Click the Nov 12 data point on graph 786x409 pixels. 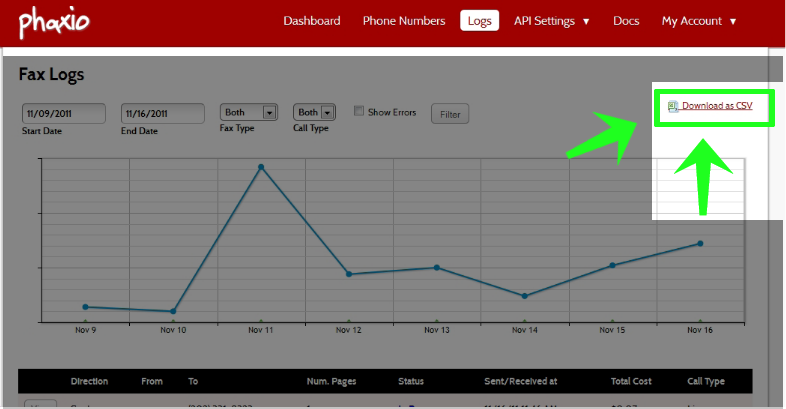click(349, 274)
